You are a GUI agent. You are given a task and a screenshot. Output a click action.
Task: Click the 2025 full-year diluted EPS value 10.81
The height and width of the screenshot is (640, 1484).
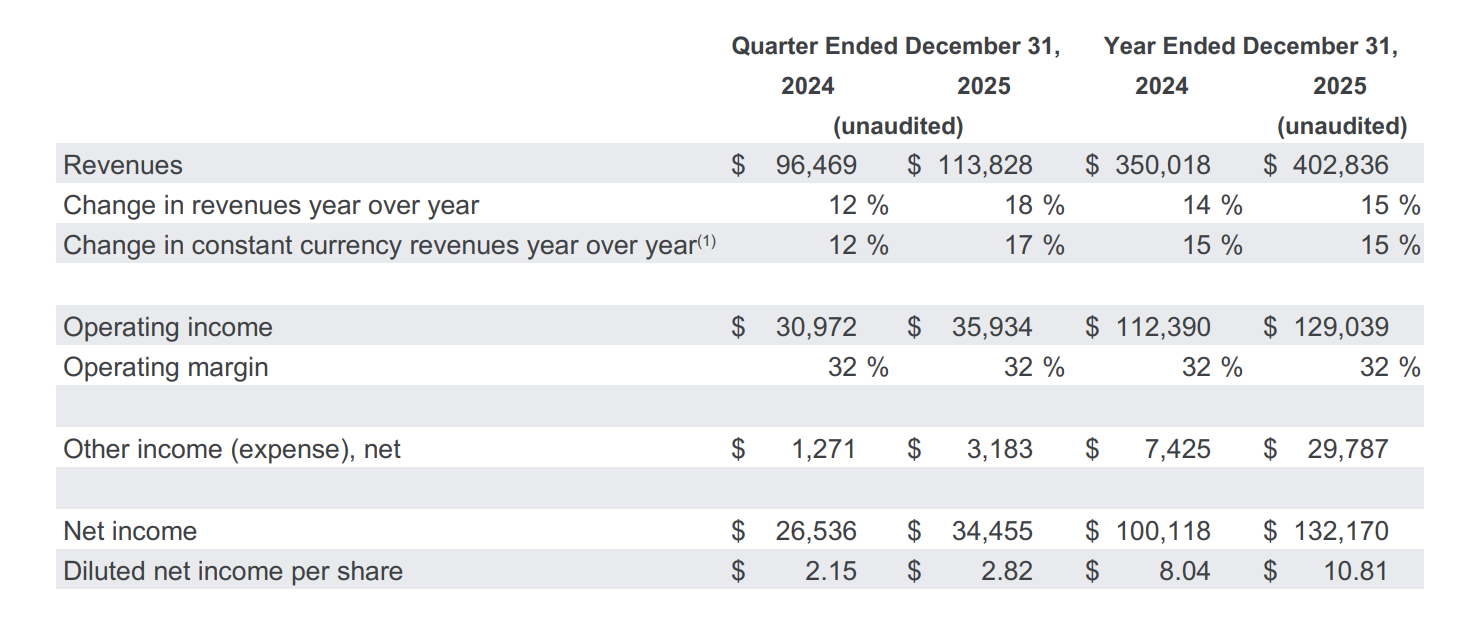(x=1355, y=571)
